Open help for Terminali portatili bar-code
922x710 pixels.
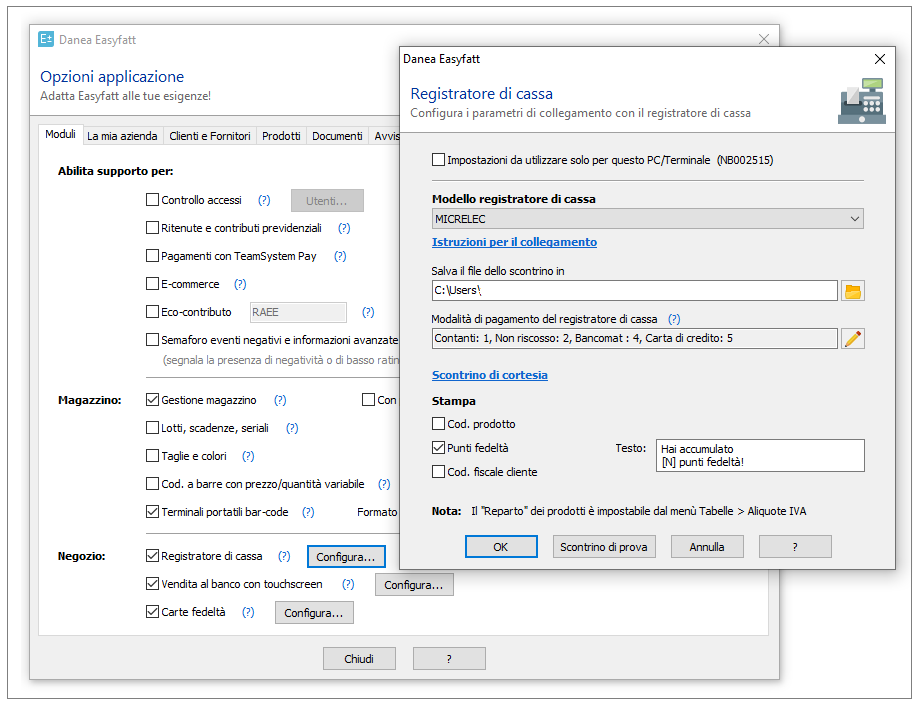pyautogui.click(x=308, y=512)
